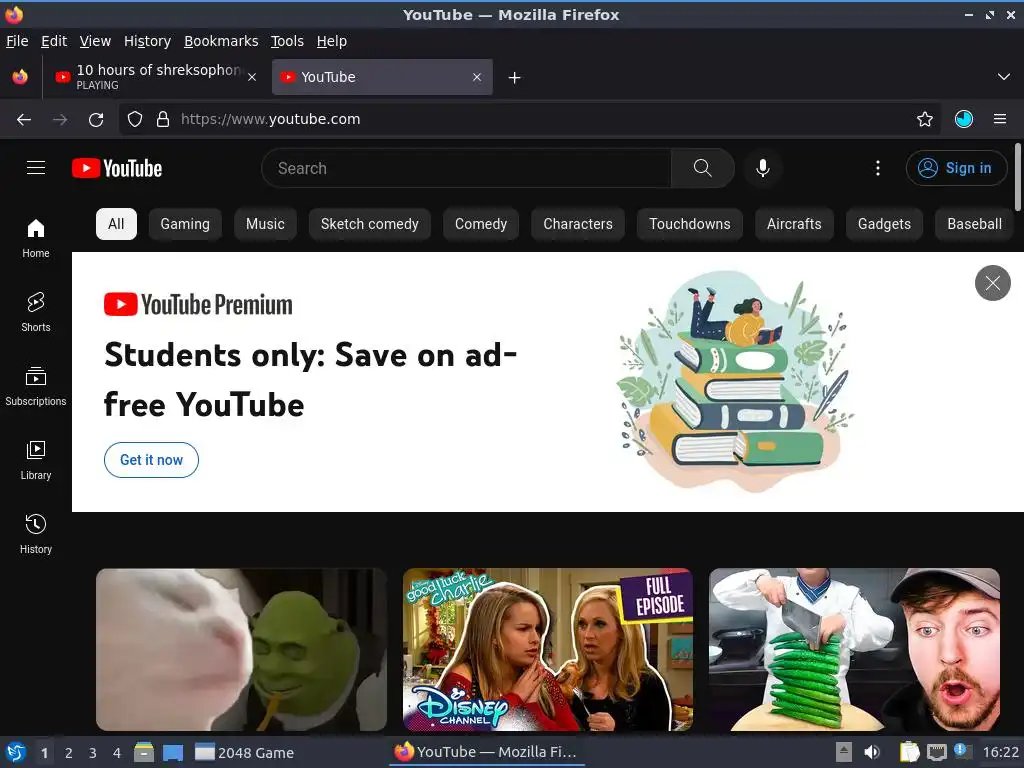Select the Touchdowns filter chip
Viewport: 1024px width, 768px height.
tap(690, 224)
